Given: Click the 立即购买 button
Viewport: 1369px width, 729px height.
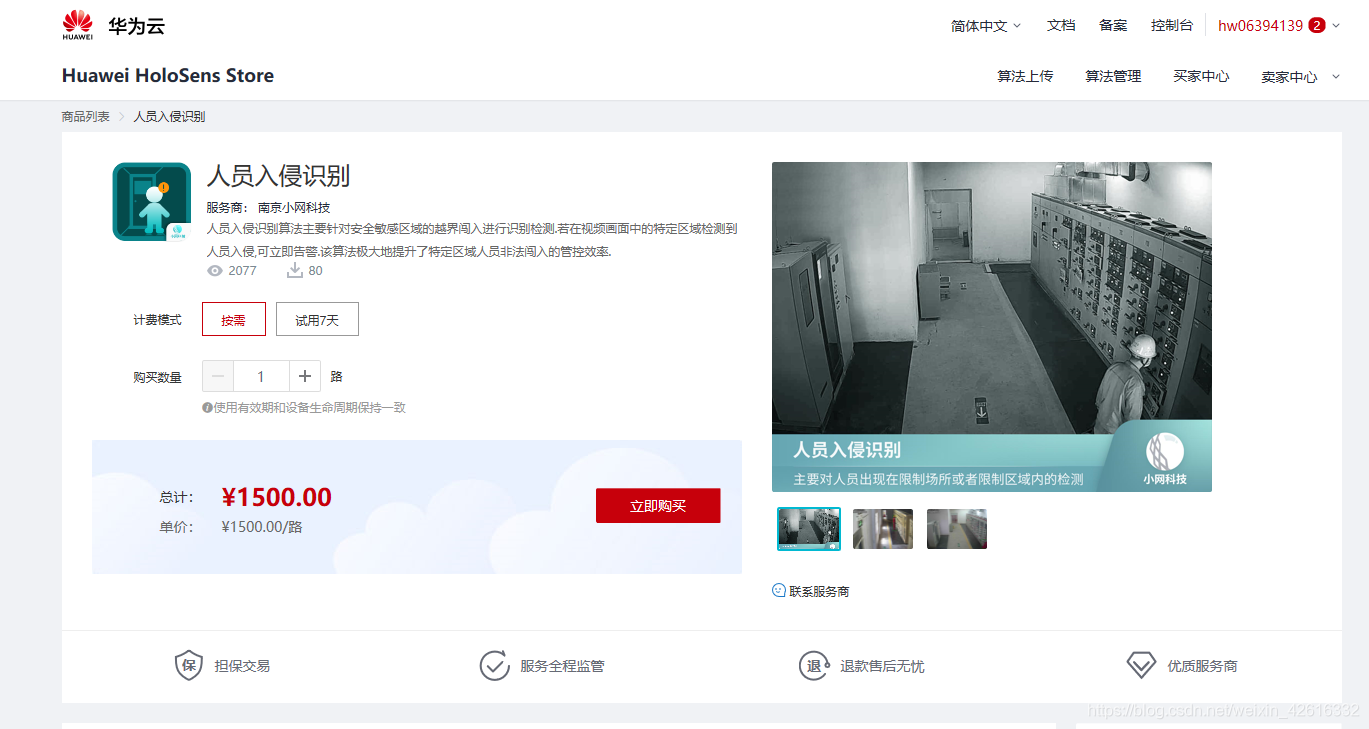Looking at the screenshot, I should click(x=658, y=505).
